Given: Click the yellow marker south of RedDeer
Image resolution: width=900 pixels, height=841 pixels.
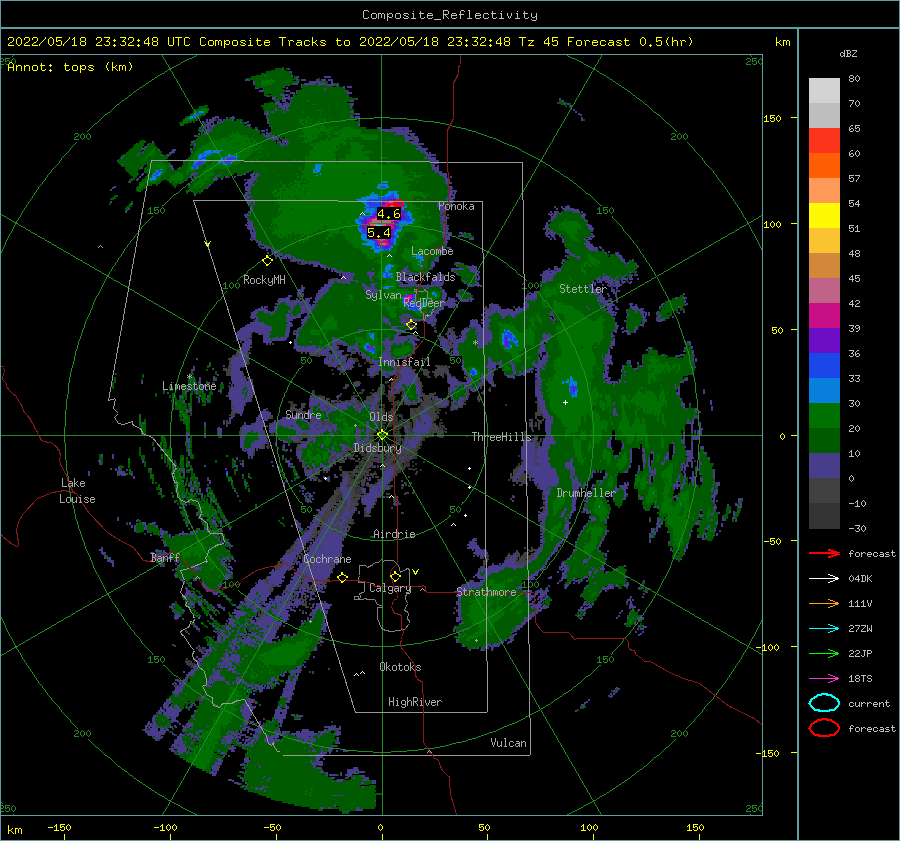Looking at the screenshot, I should (x=411, y=325).
